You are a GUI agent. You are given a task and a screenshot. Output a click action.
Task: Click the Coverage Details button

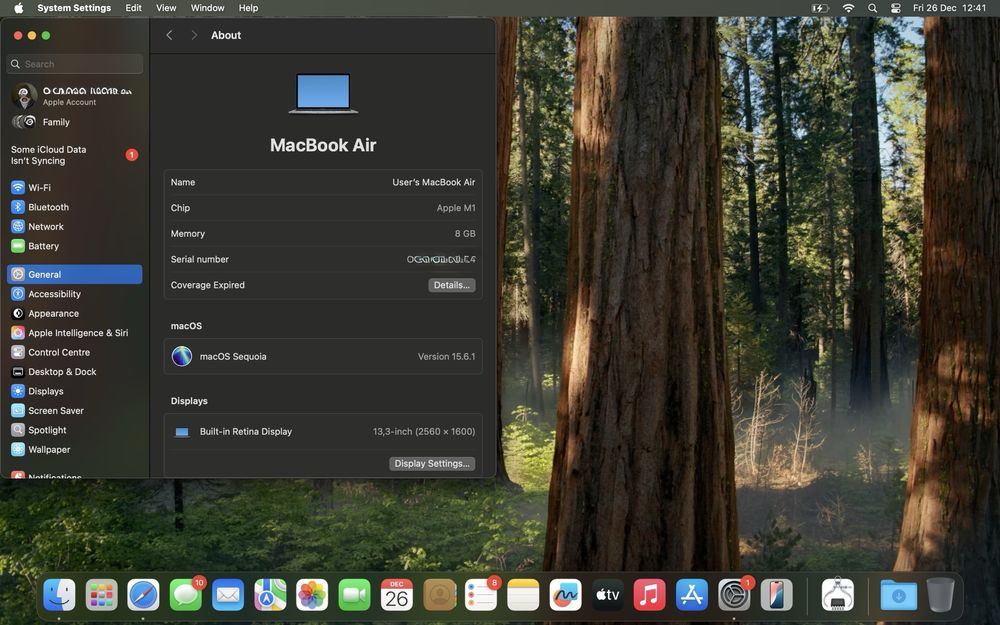pos(452,285)
